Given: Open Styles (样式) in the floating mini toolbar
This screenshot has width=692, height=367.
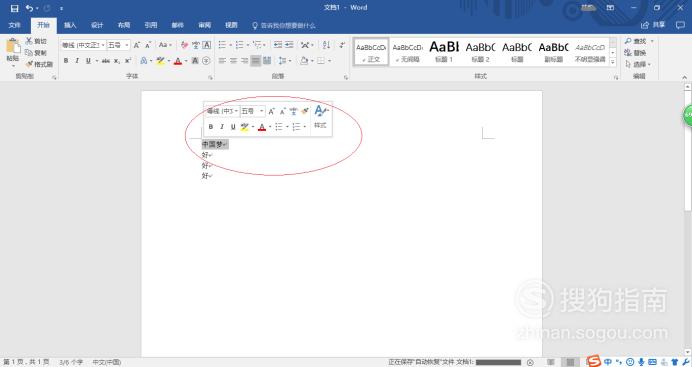Looking at the screenshot, I should [320, 117].
